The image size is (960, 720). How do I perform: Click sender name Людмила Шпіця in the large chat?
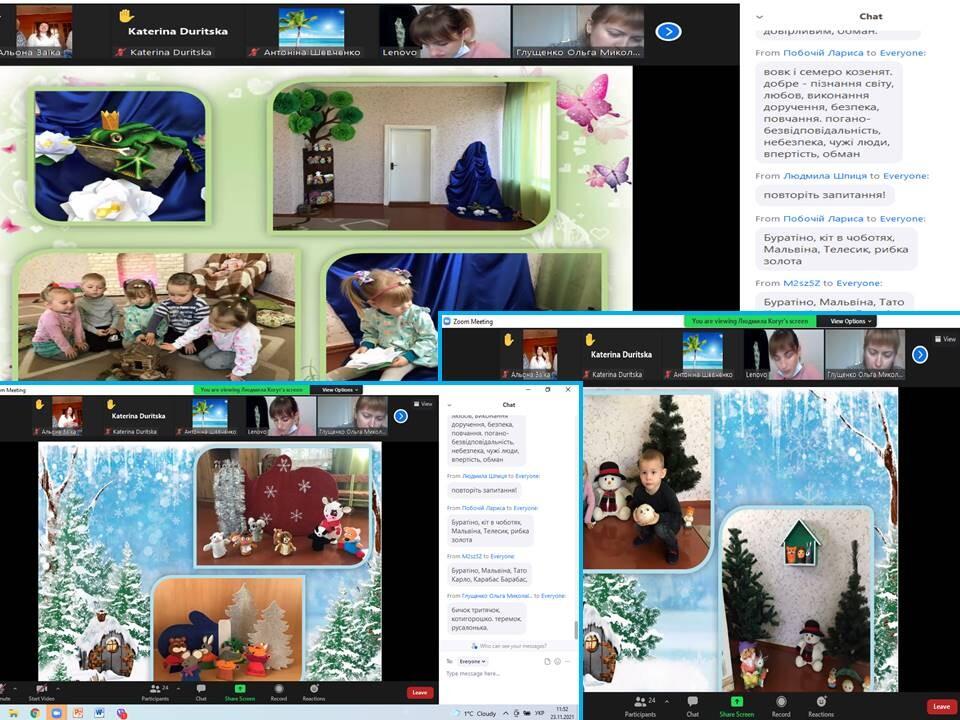point(825,176)
